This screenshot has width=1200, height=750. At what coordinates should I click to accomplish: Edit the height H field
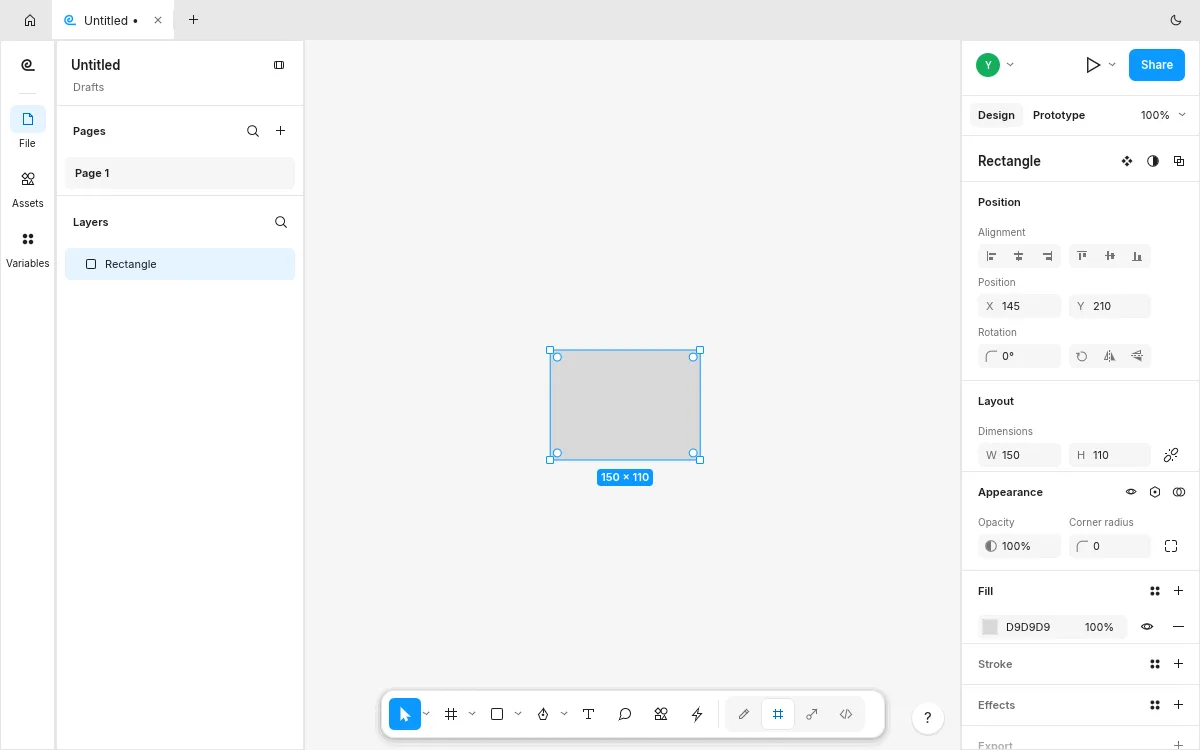(x=1110, y=455)
